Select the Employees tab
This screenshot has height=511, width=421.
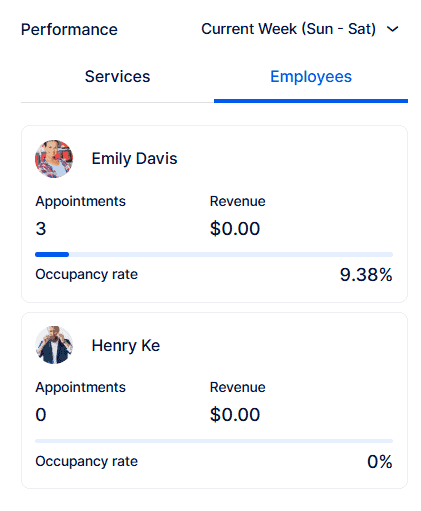311,77
